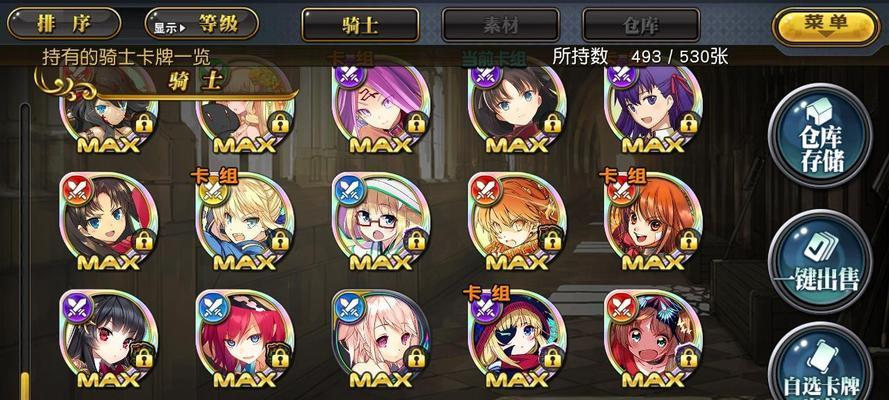Image resolution: width=889 pixels, height=400 pixels.
Task: Select the 骑士 knight tab
Action: [360, 25]
